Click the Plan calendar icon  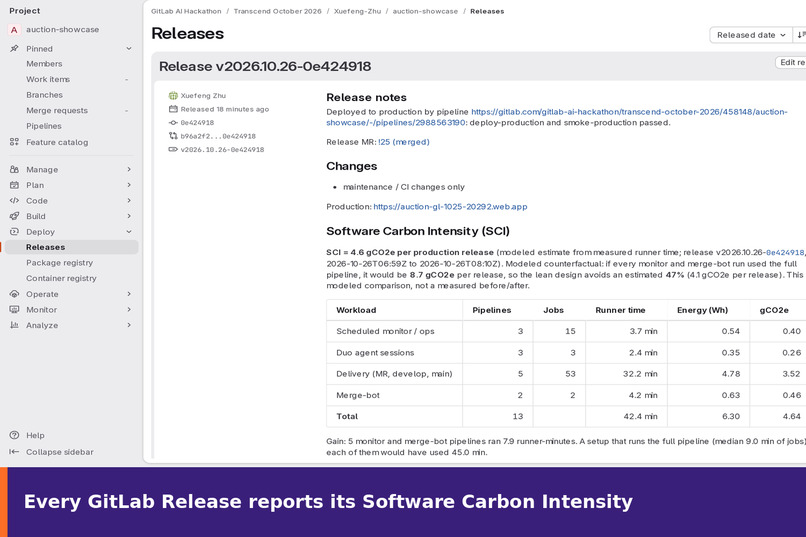pyautogui.click(x=14, y=185)
